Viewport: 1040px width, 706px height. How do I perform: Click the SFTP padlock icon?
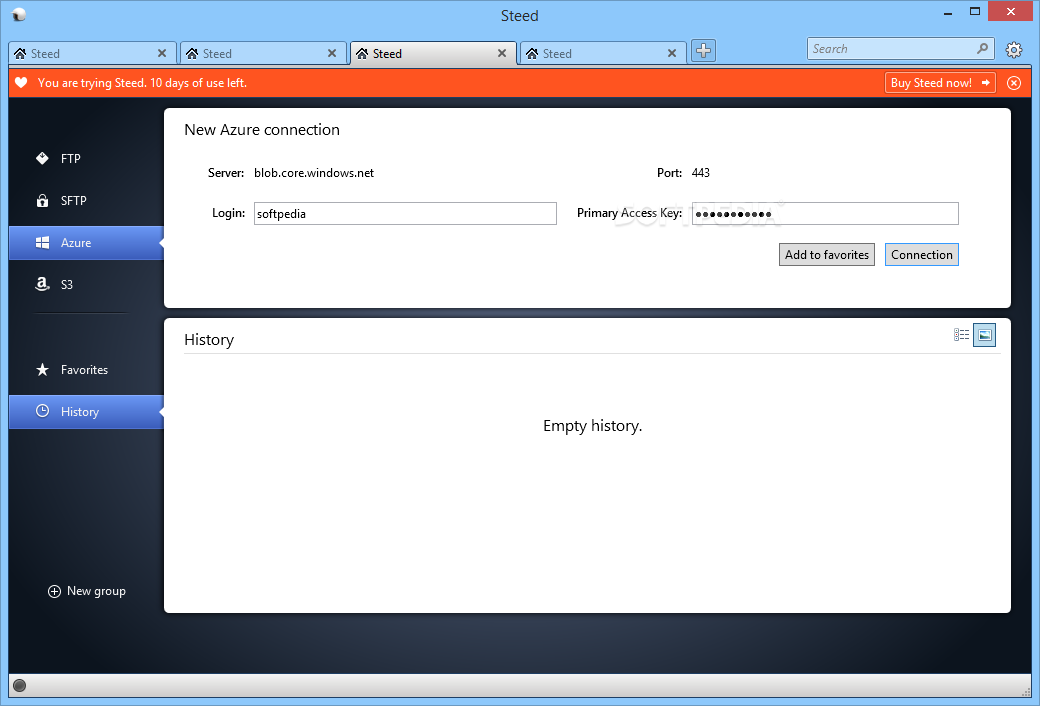click(x=42, y=200)
